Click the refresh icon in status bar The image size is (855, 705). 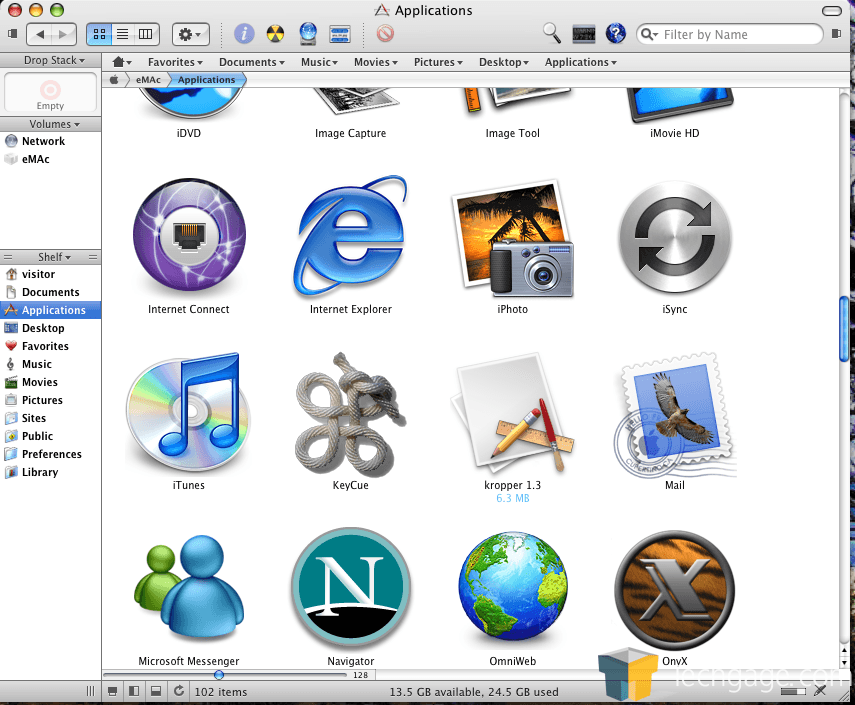click(179, 691)
